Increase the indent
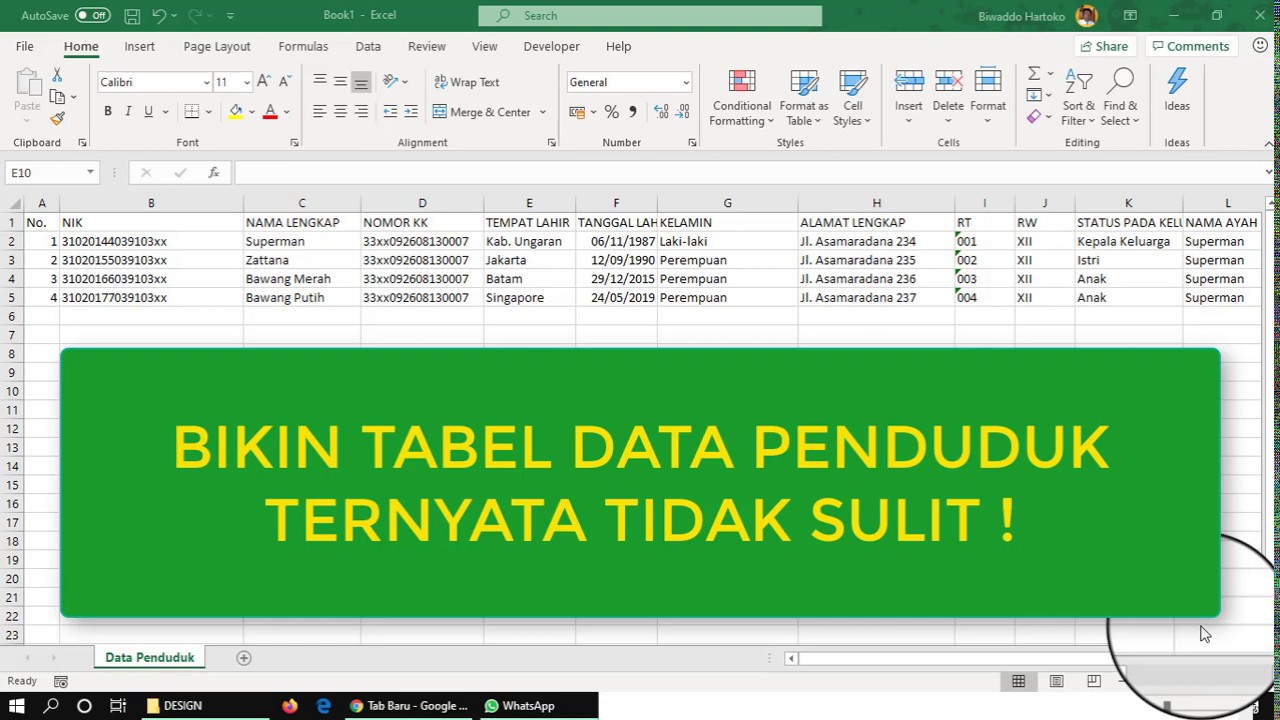 point(411,112)
